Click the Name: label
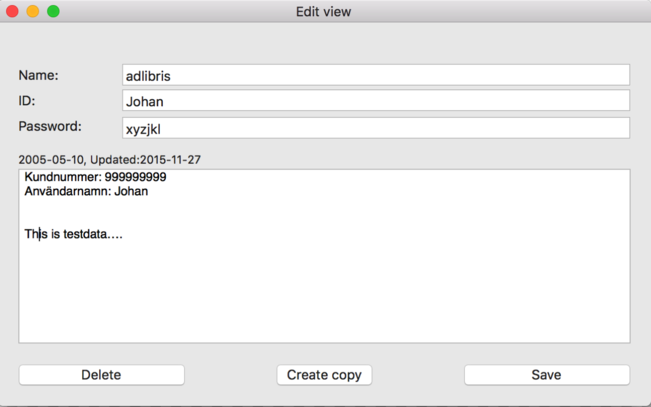This screenshot has width=651, height=407. coord(39,75)
